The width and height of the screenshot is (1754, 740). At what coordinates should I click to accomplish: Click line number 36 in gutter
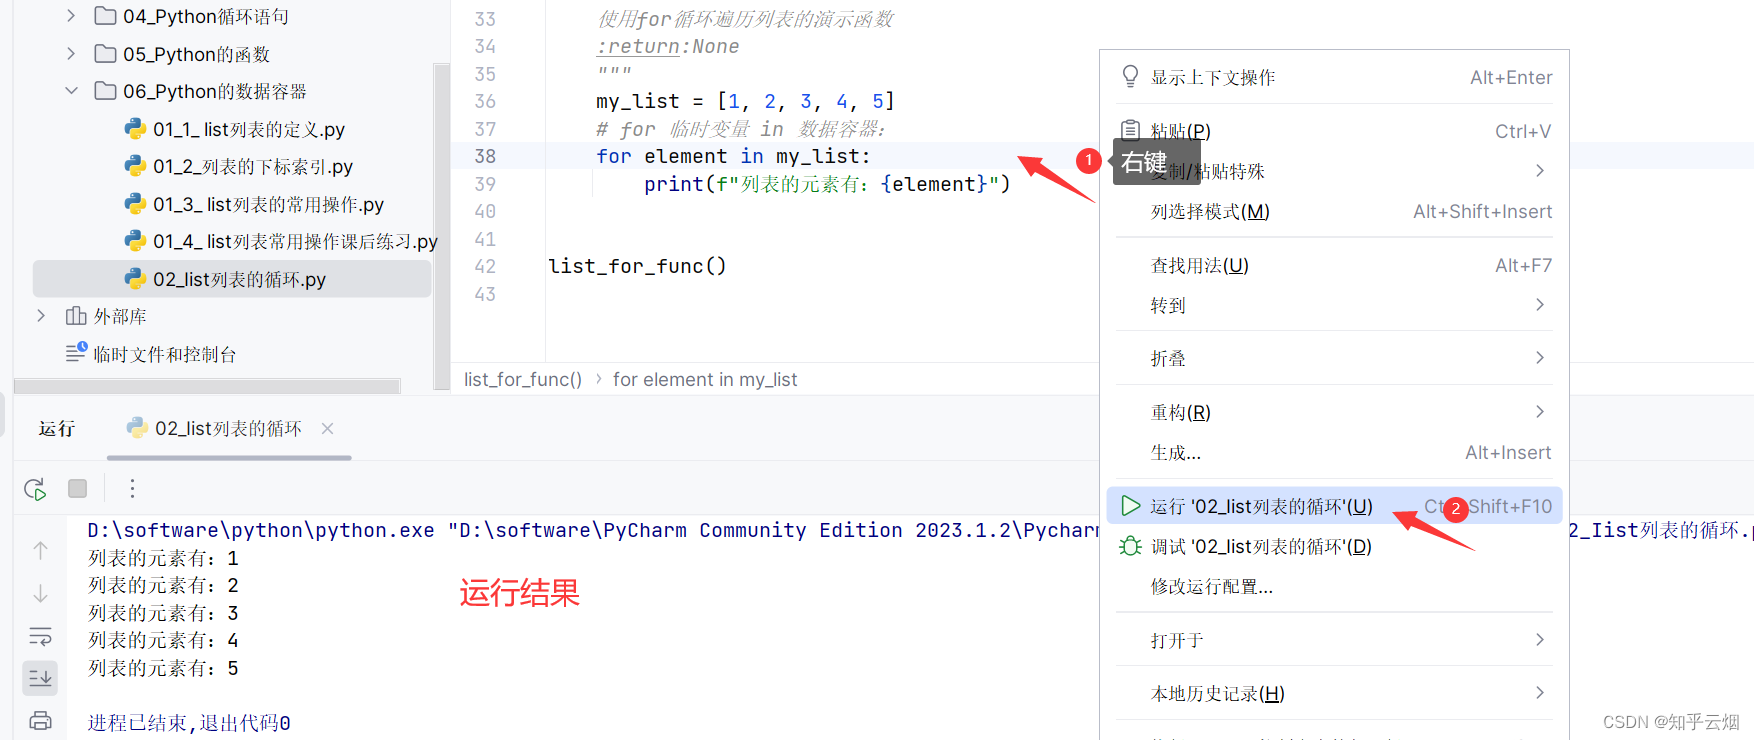[485, 101]
